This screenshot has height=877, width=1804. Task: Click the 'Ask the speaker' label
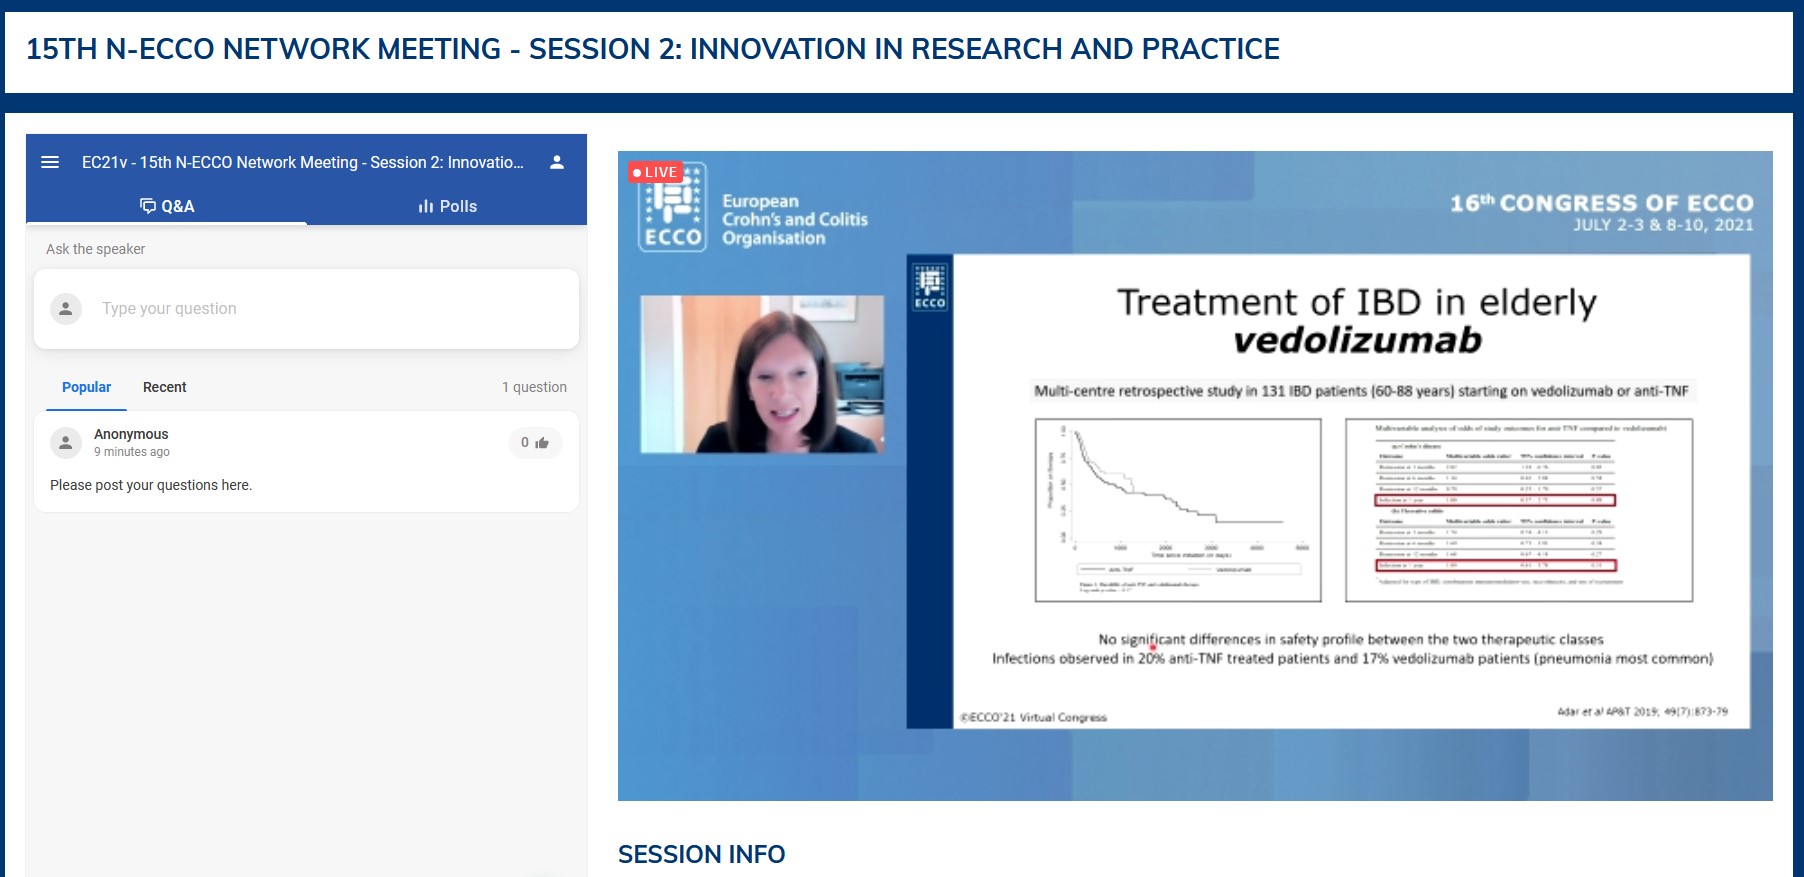[95, 249]
